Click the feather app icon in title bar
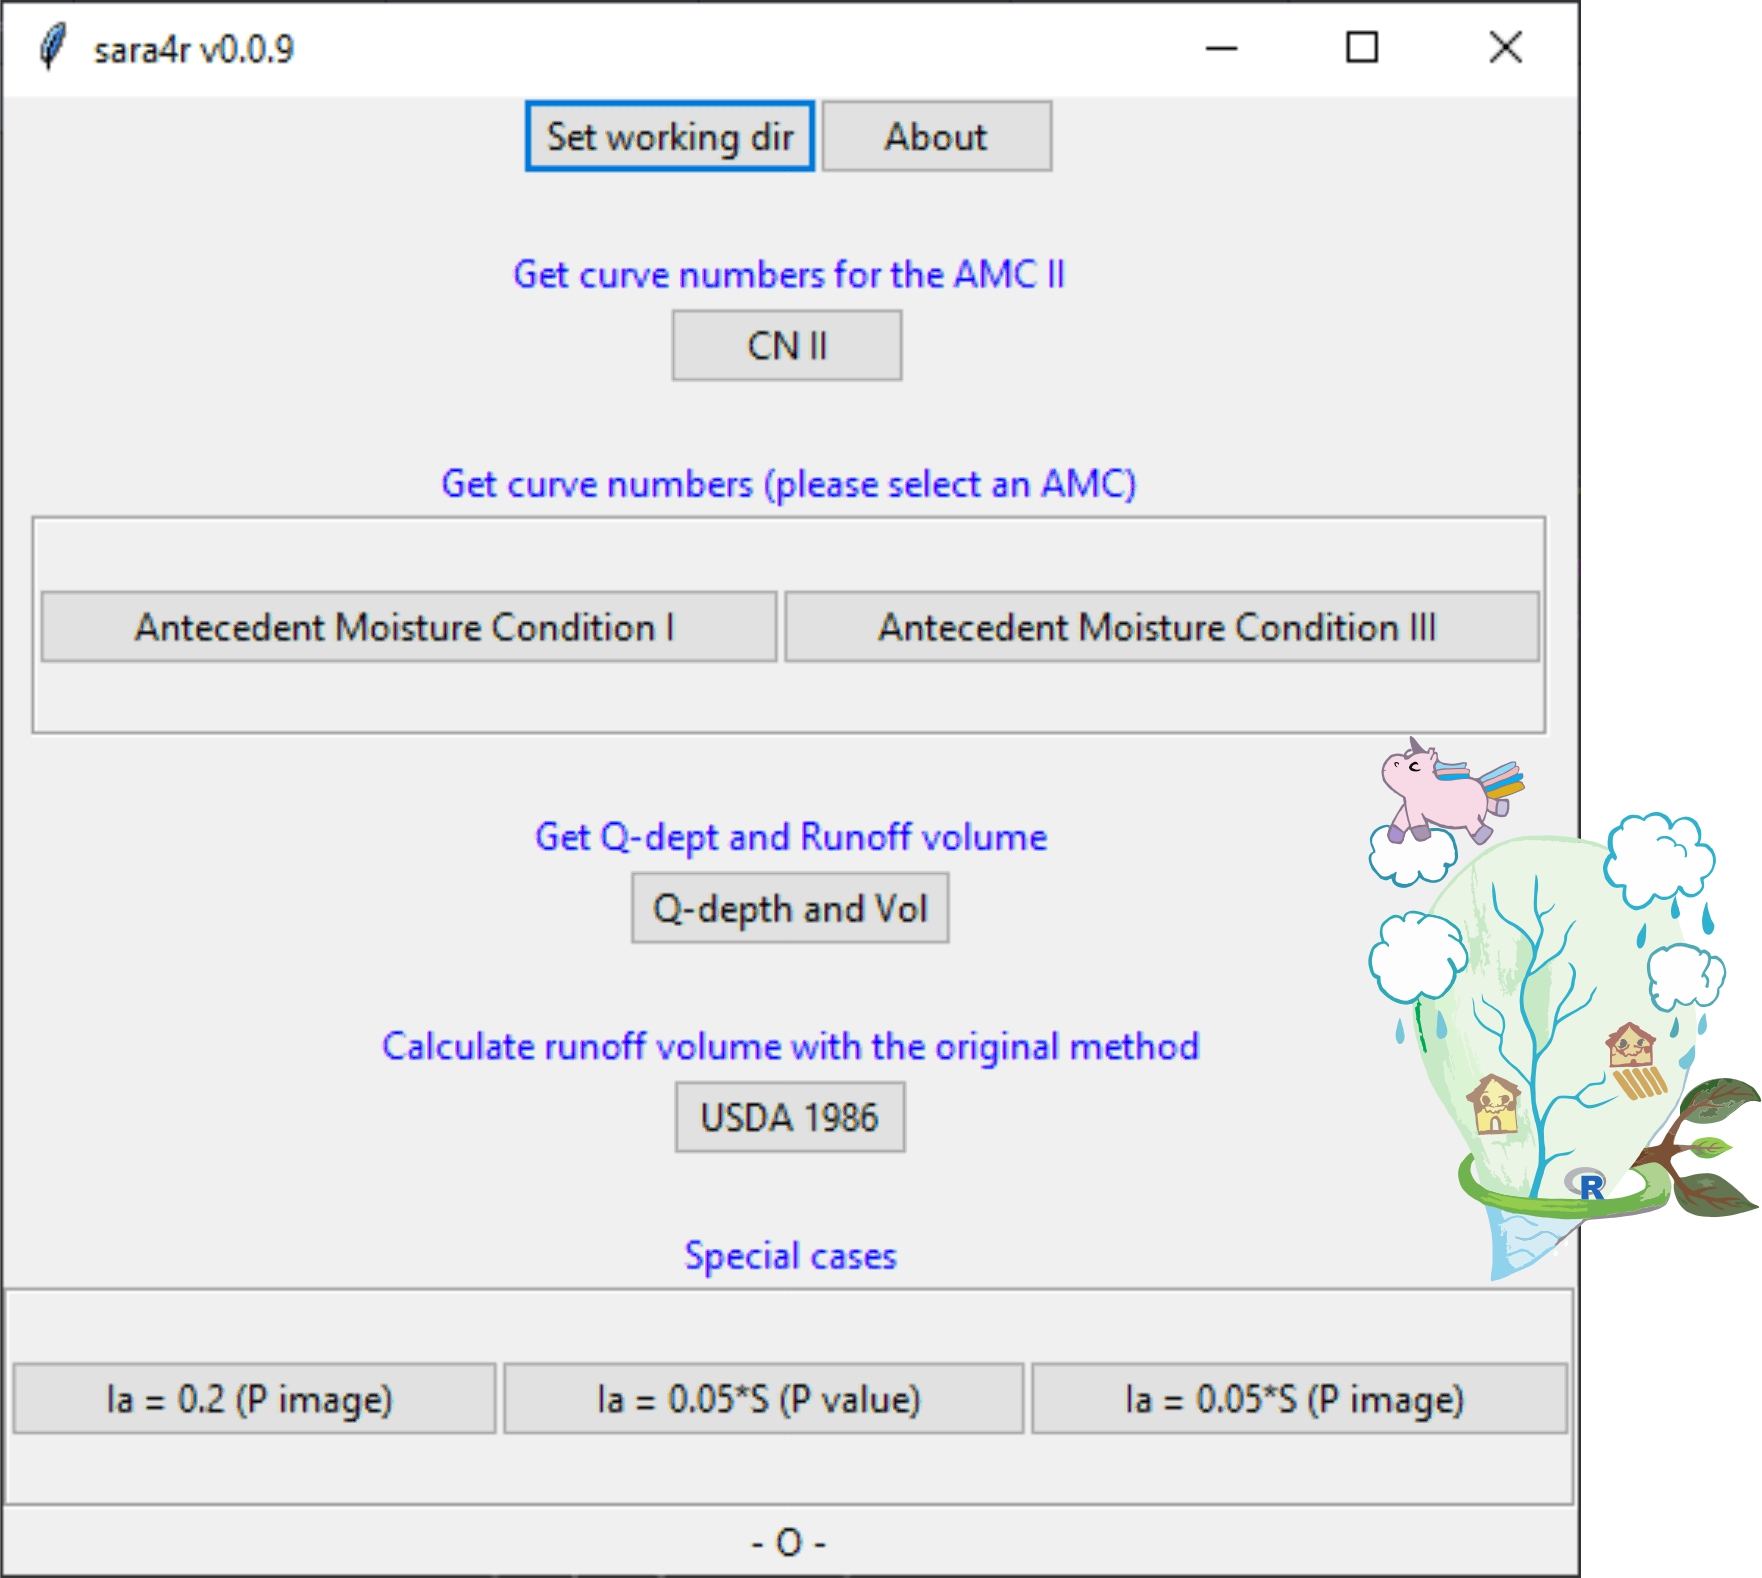This screenshot has height=1578, width=1762. click(x=52, y=47)
